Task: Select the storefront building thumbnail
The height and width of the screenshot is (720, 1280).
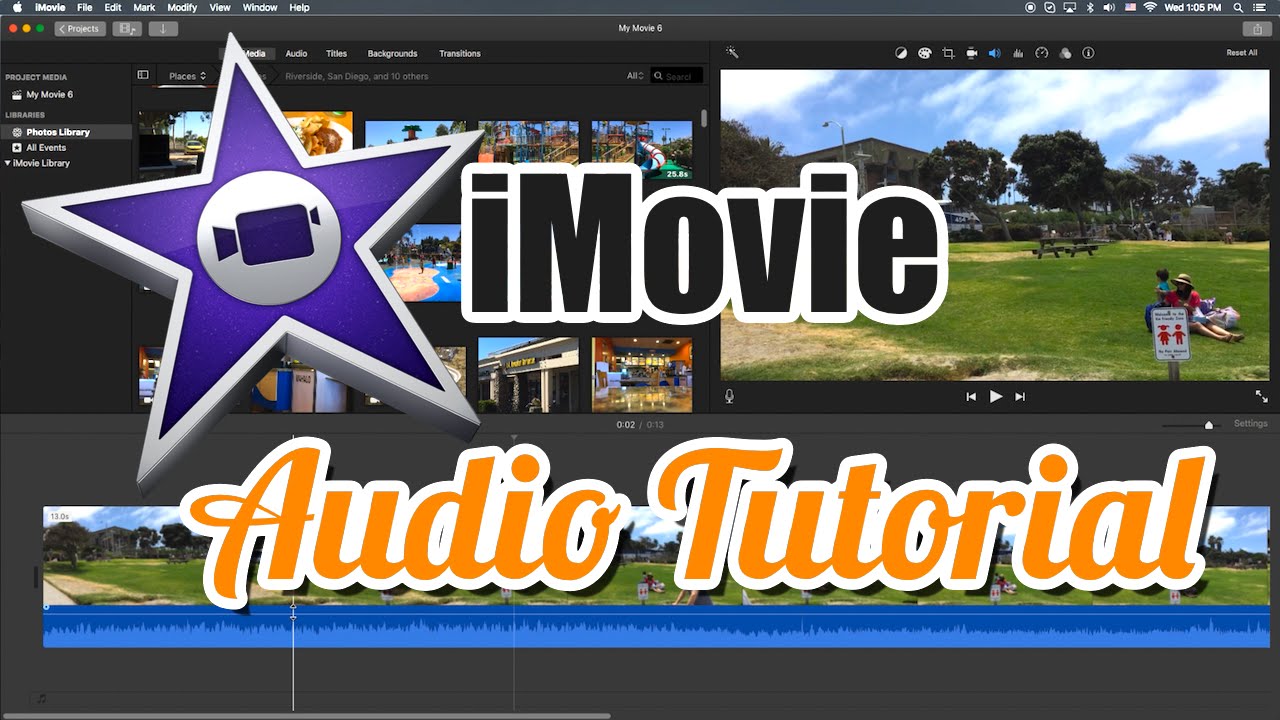Action: pos(528,374)
